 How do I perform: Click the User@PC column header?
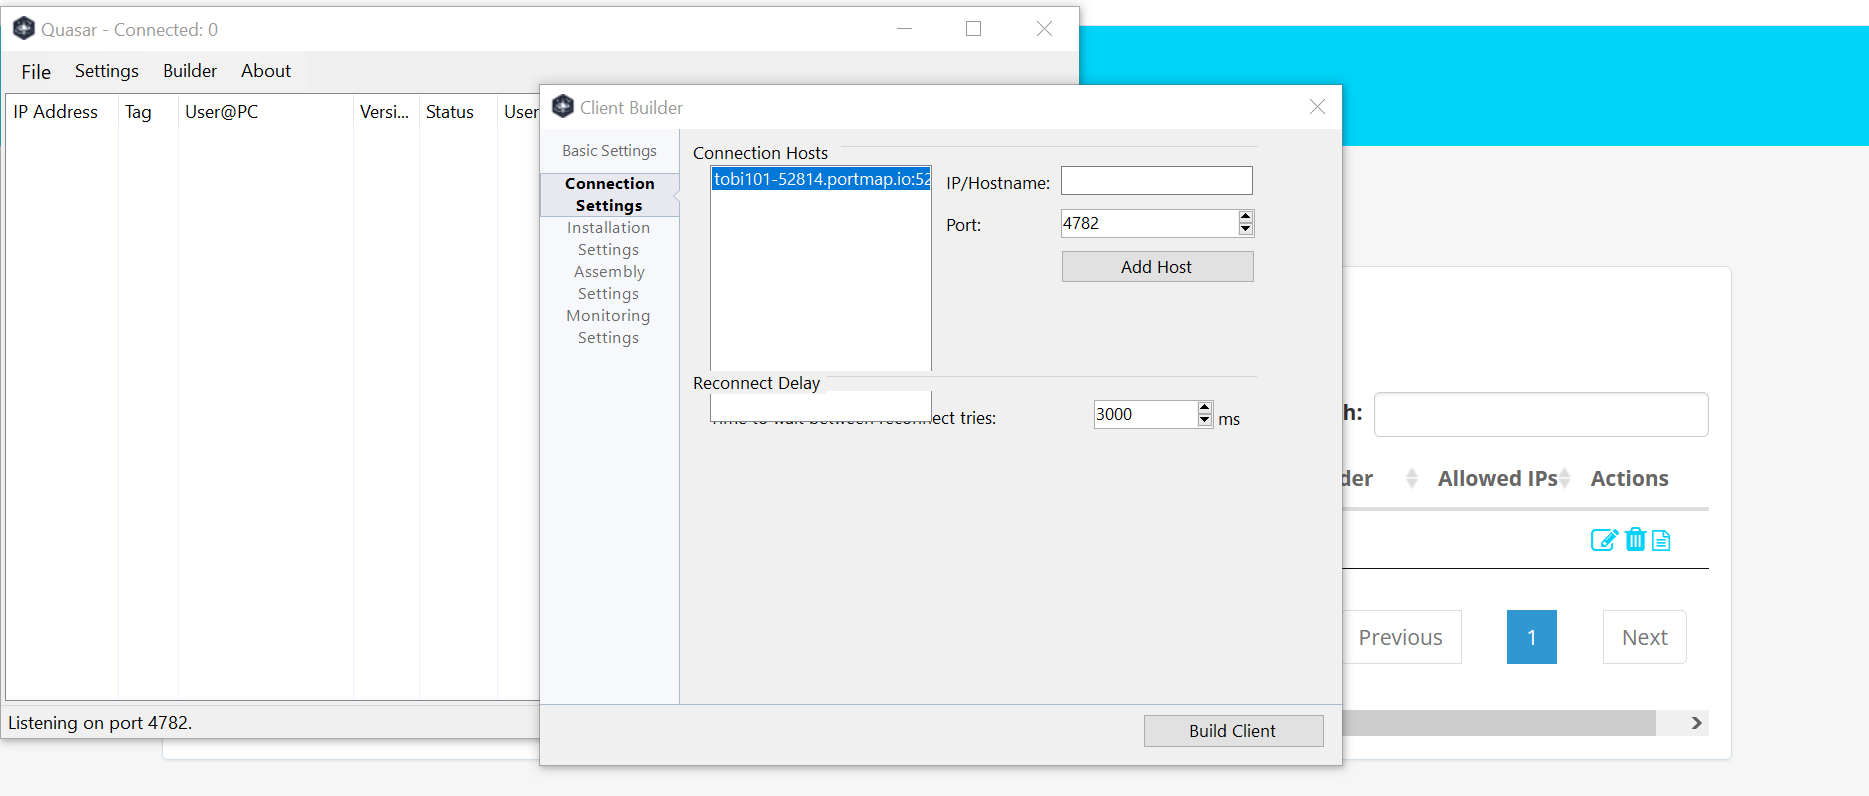266,112
